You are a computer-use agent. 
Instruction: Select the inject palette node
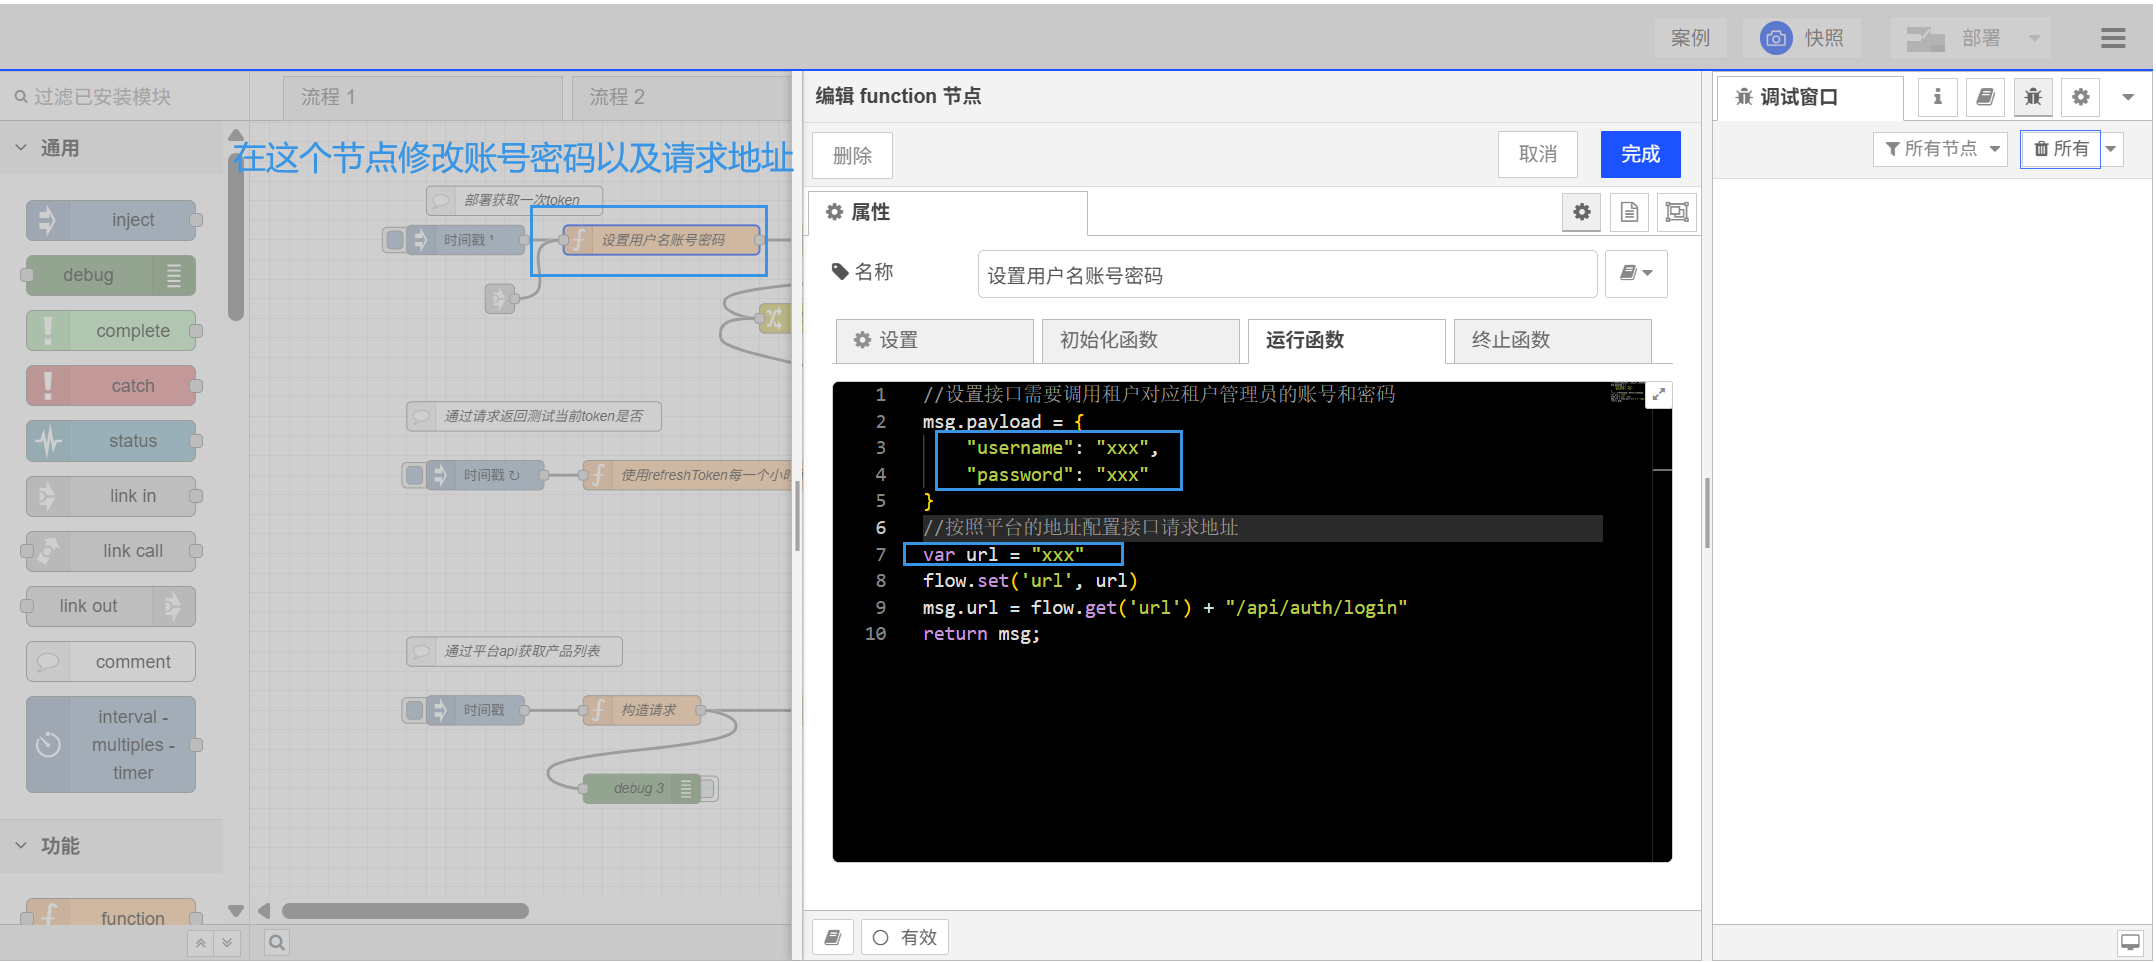click(x=112, y=220)
